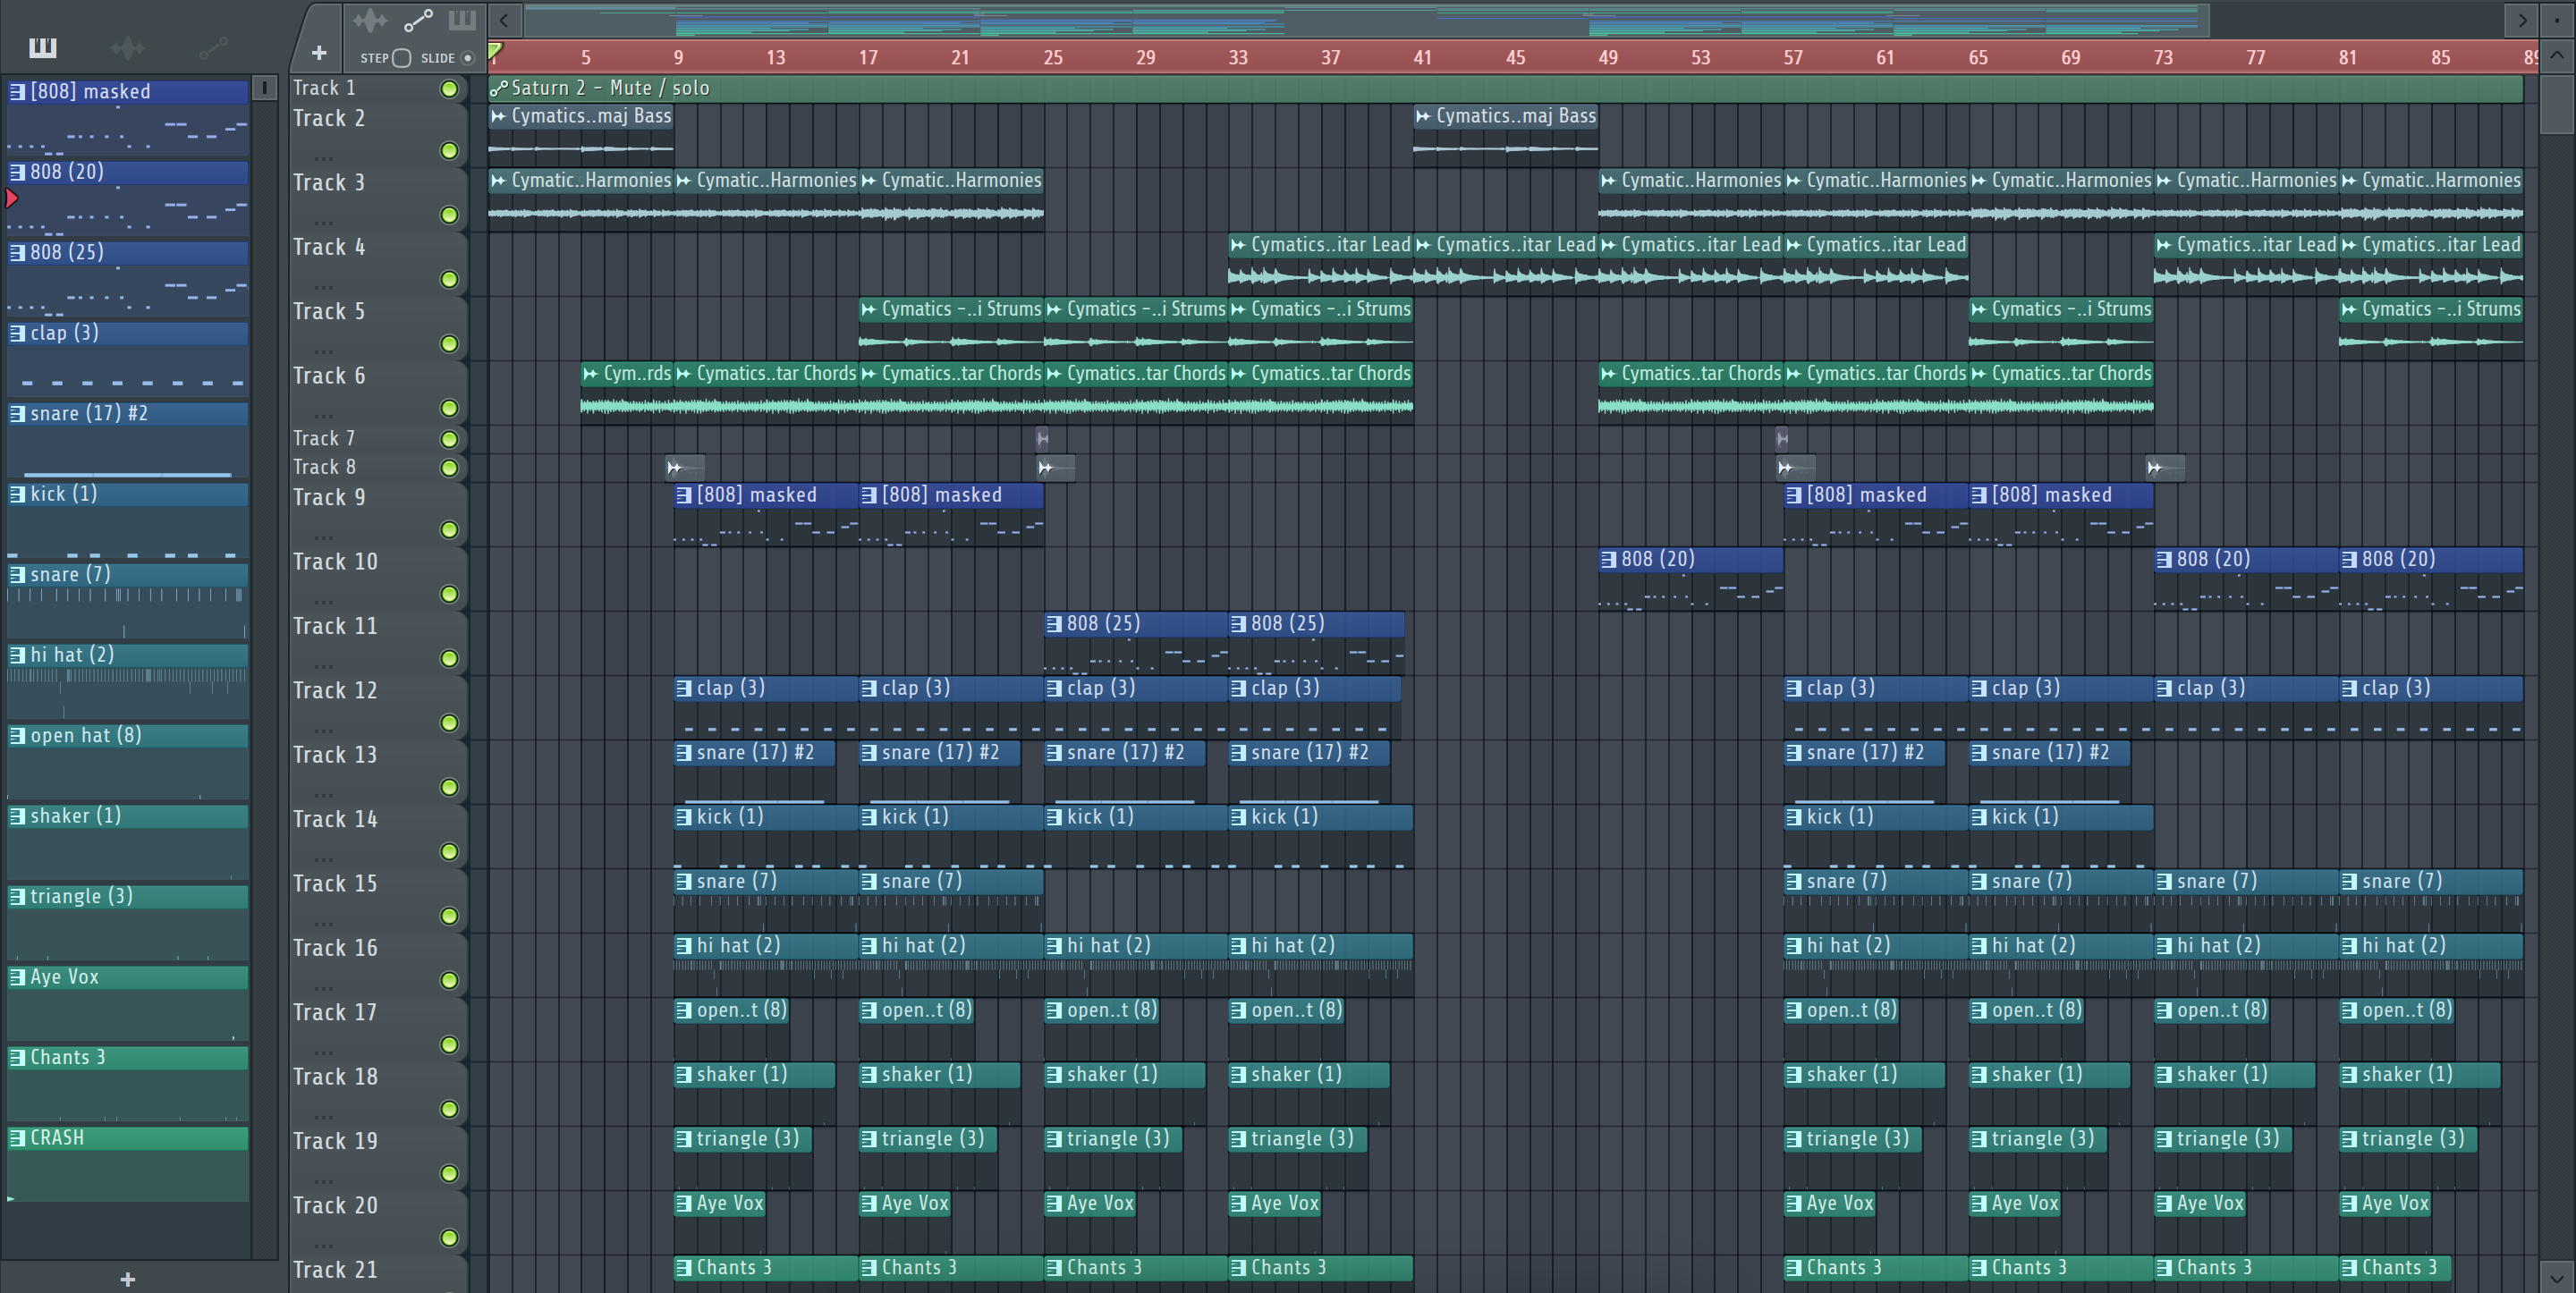Add a new pattern with the picker's bottom plus

click(x=127, y=1279)
